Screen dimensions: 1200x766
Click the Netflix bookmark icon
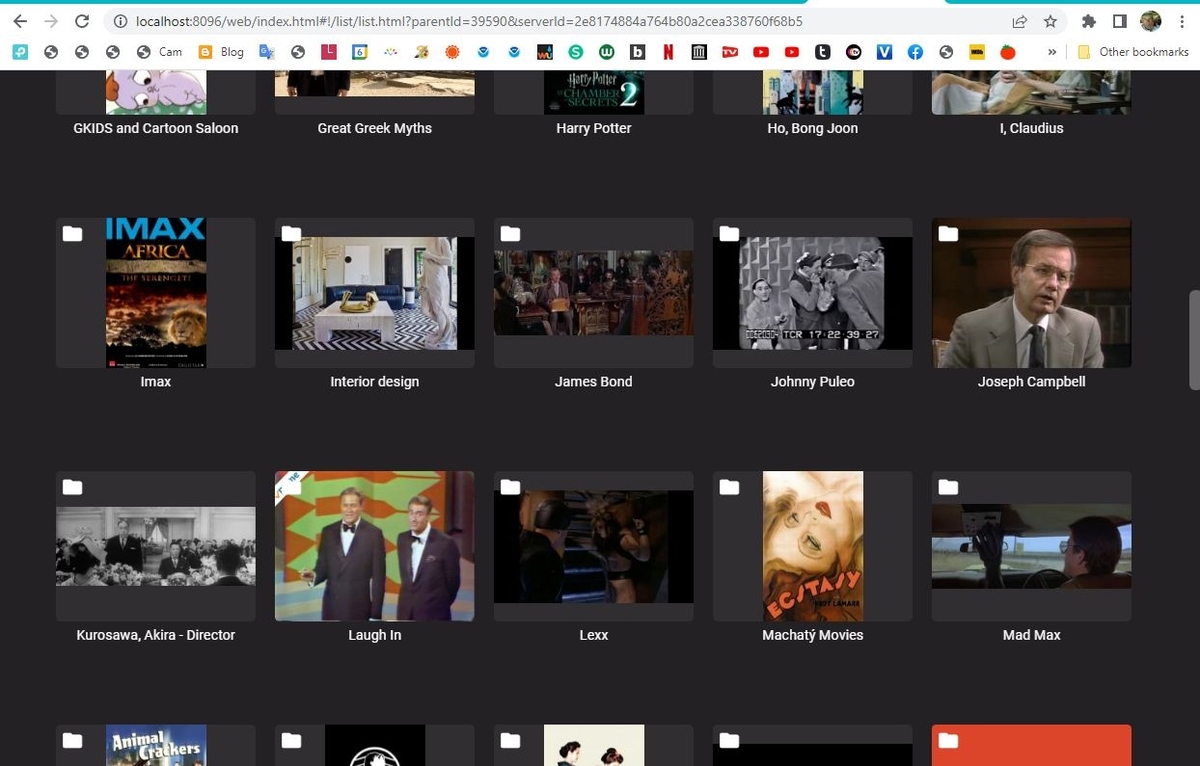(x=667, y=52)
